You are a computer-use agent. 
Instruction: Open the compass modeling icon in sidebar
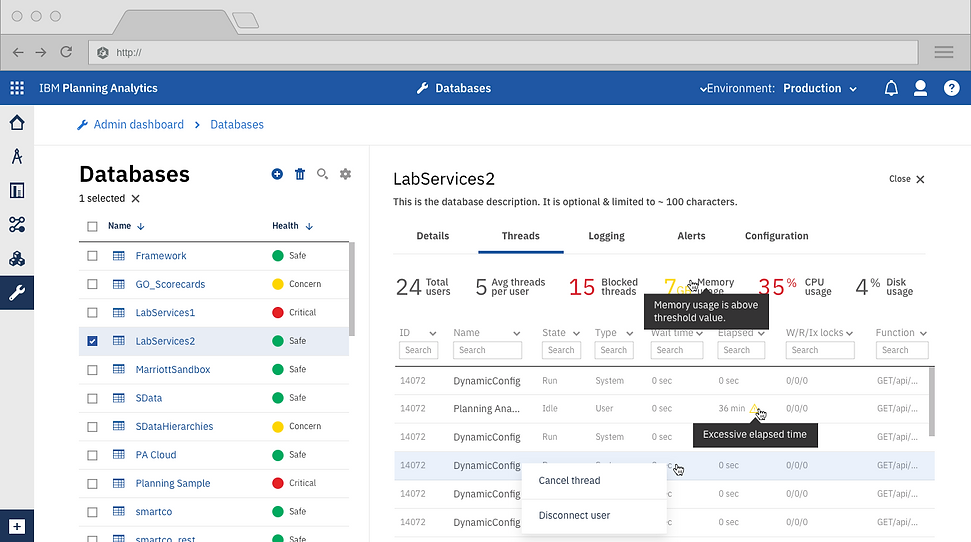tap(17, 157)
